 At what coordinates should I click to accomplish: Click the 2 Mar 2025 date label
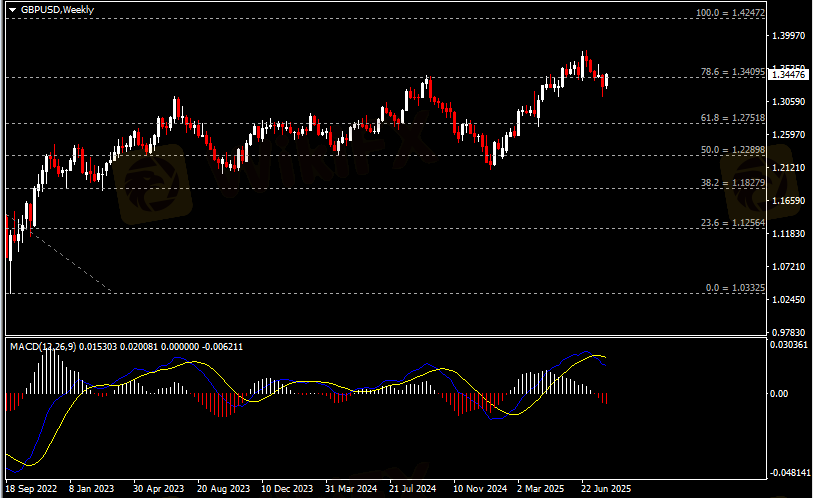pyautogui.click(x=540, y=489)
